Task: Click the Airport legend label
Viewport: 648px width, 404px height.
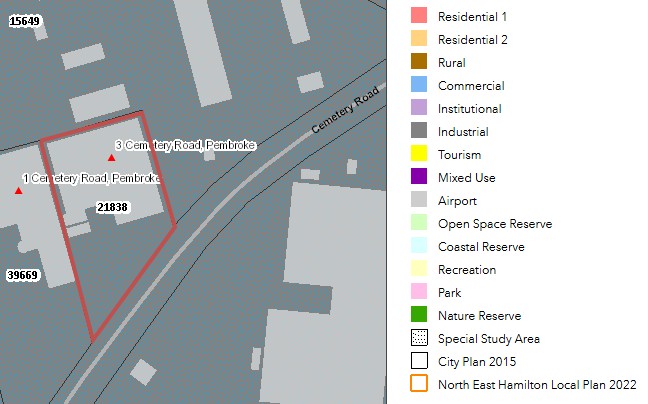Action: click(459, 200)
